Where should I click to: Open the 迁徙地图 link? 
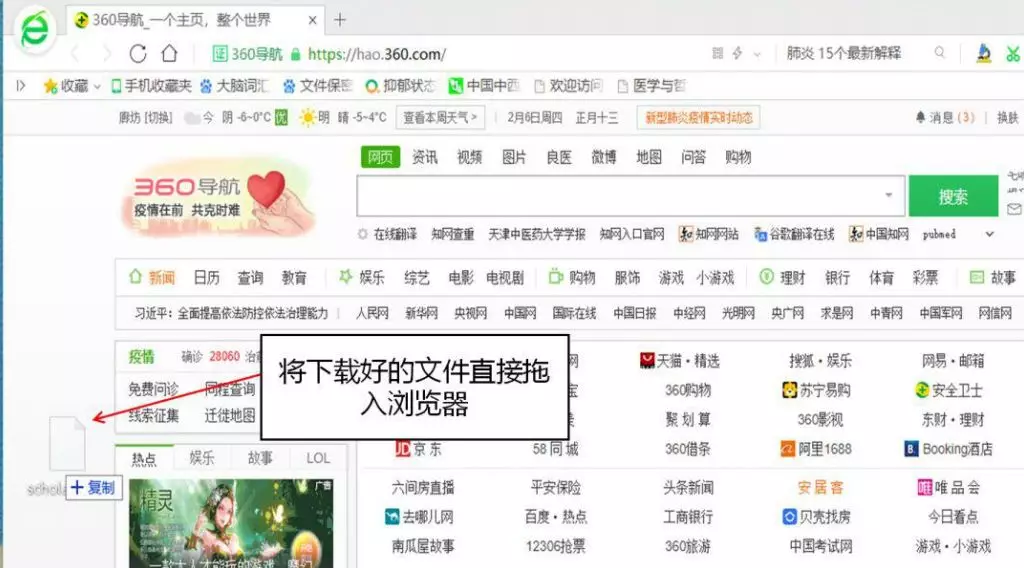230,415
